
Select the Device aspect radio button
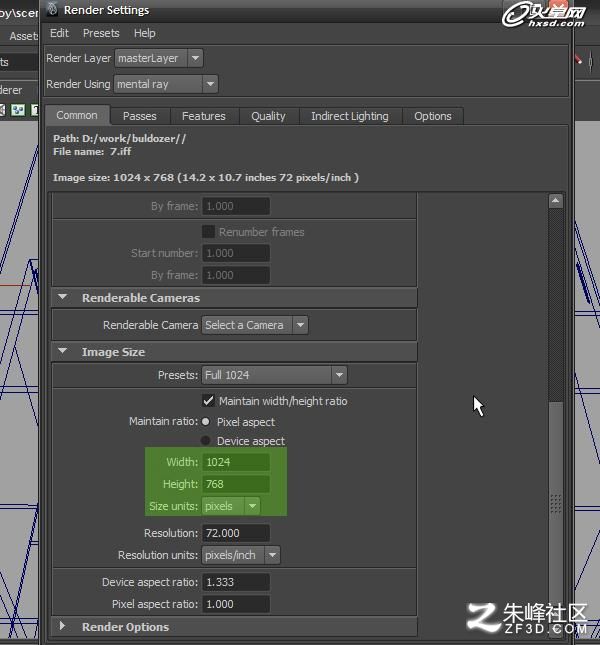(206, 441)
